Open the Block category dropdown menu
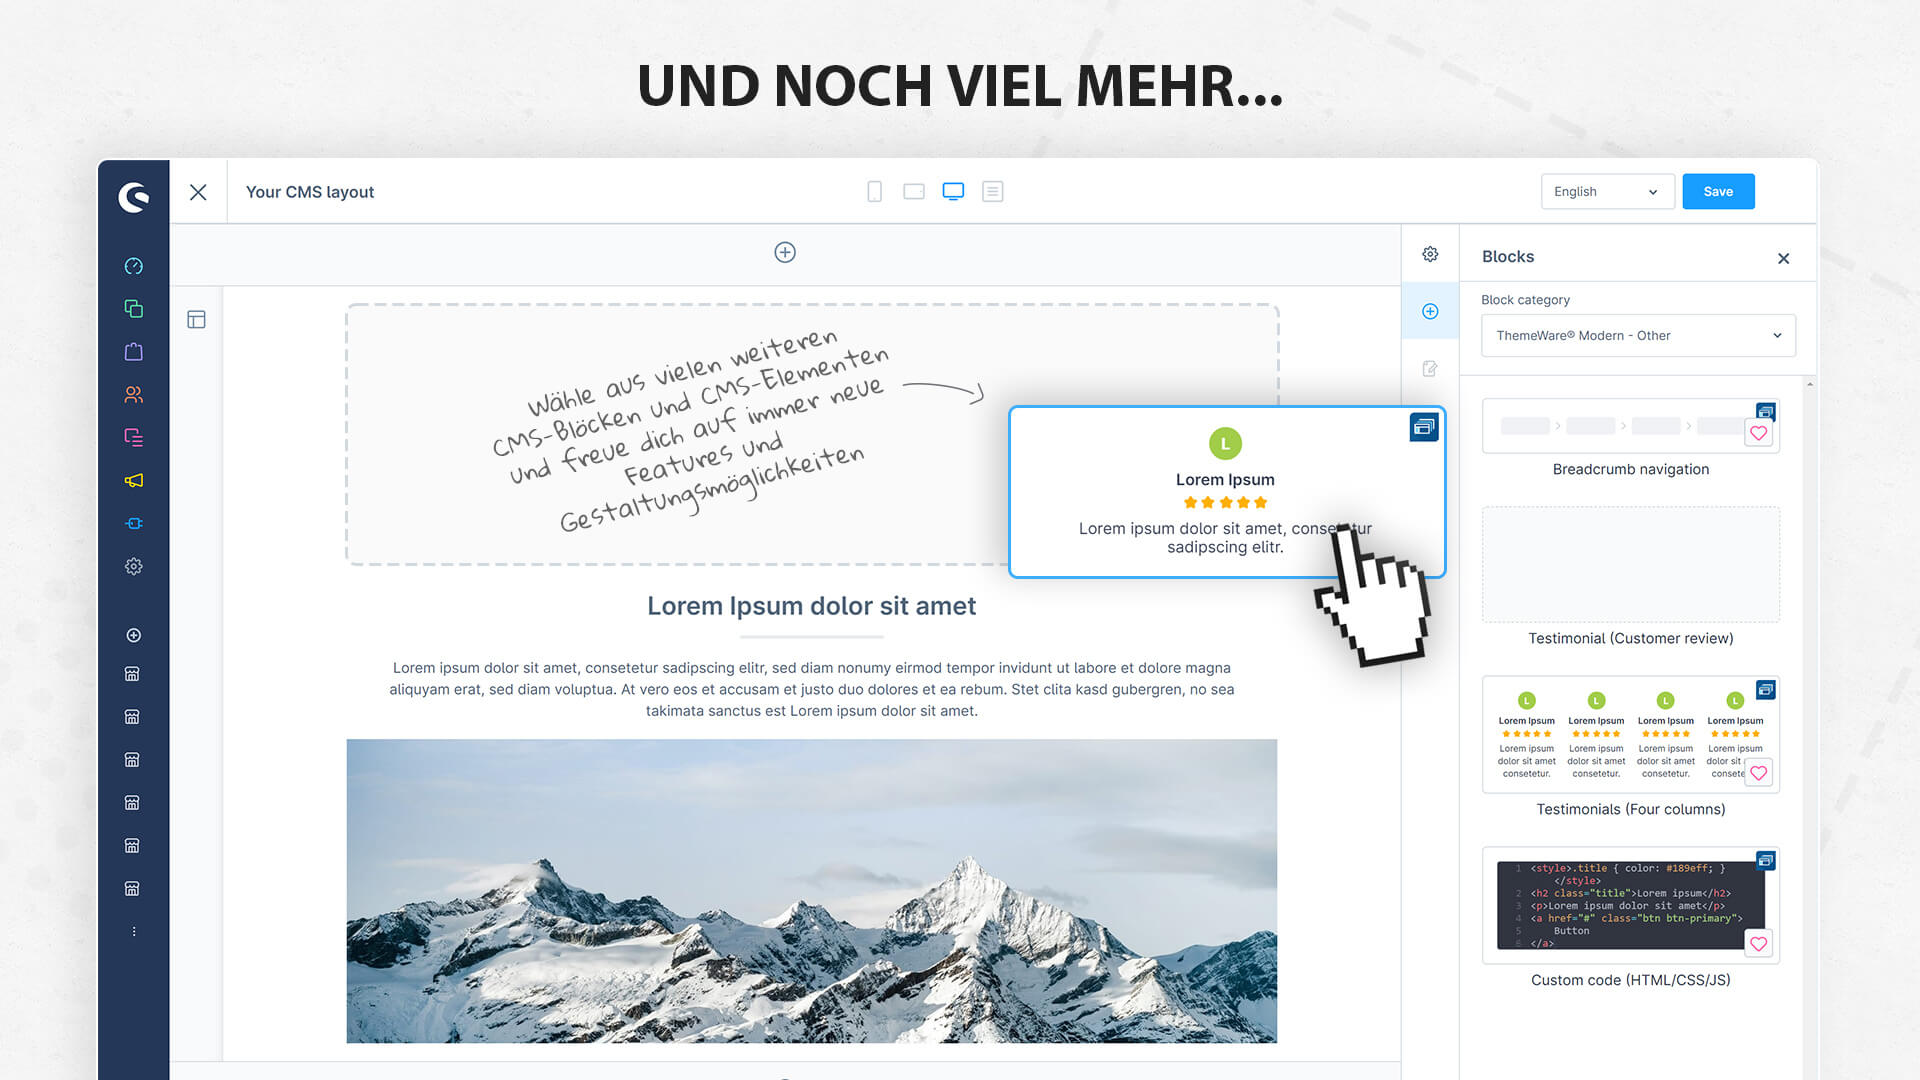This screenshot has width=1920, height=1080. (1635, 335)
